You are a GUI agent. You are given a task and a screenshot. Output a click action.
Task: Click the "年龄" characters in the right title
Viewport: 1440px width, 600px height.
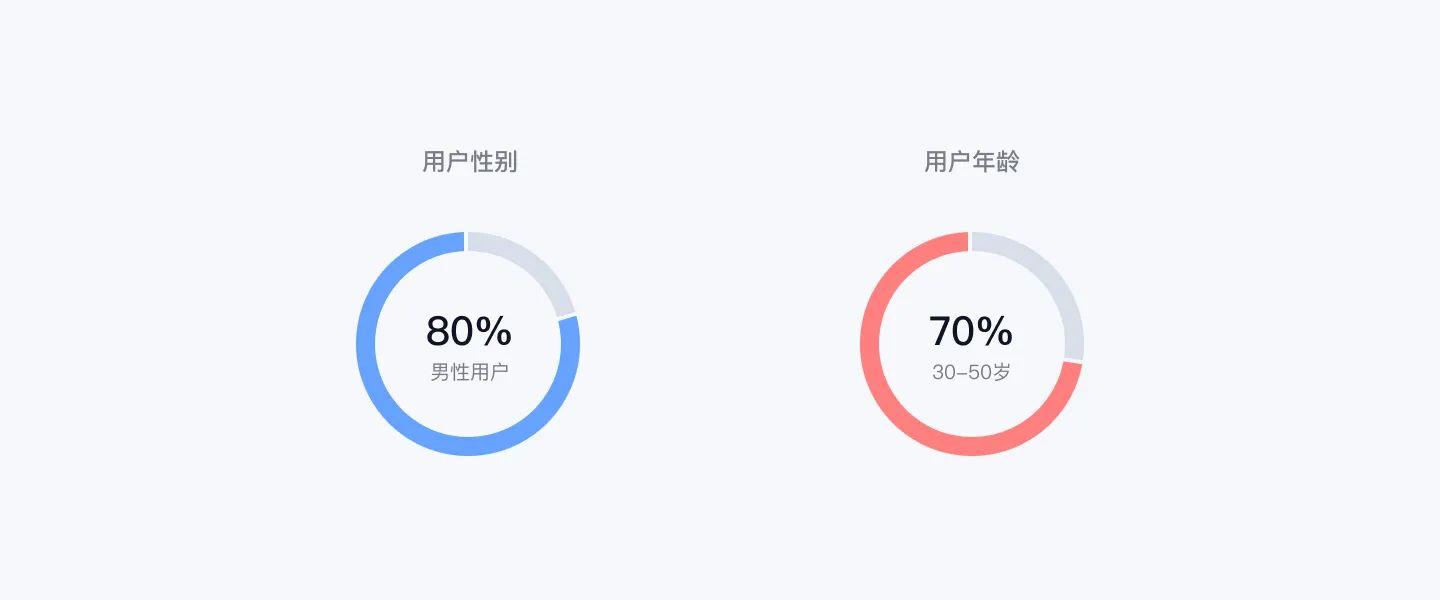[x=995, y=162]
